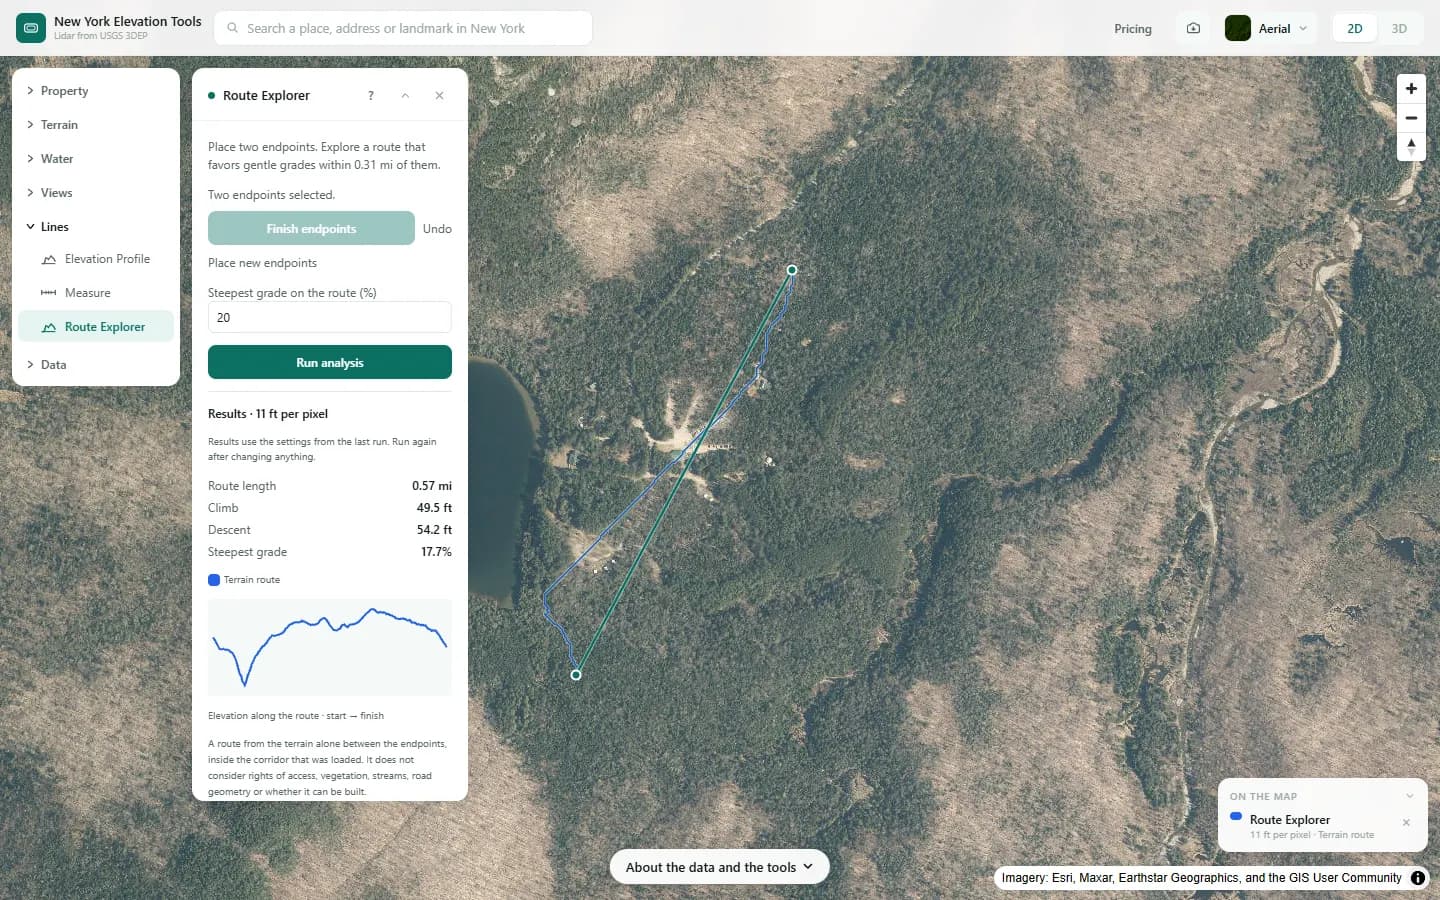This screenshot has width=1440, height=900.
Task: Select Route Explorer in sidebar
Action: click(96, 327)
